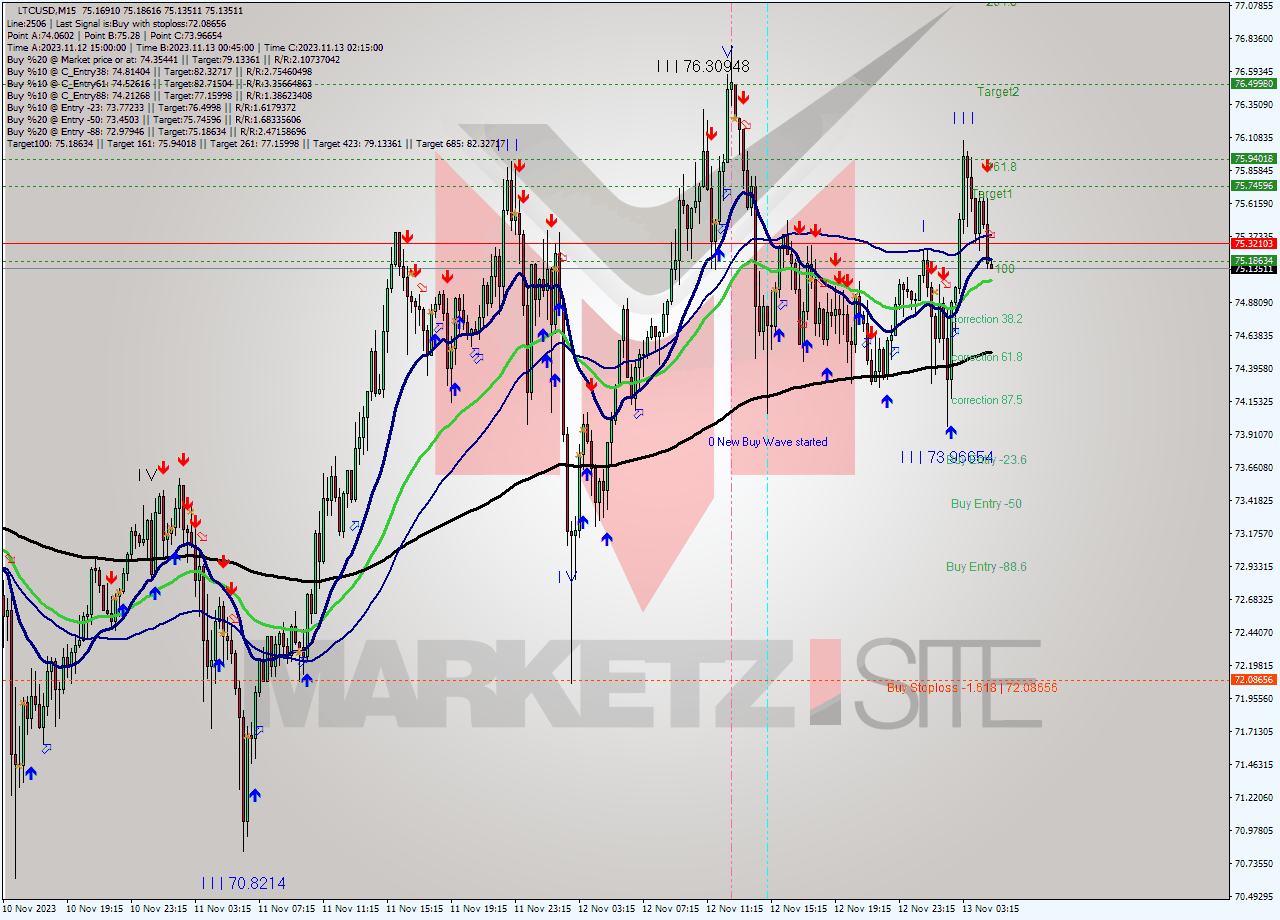Click the '11 Nov 03:15' time label
Screen dimensions: 1280x920
coord(222,910)
